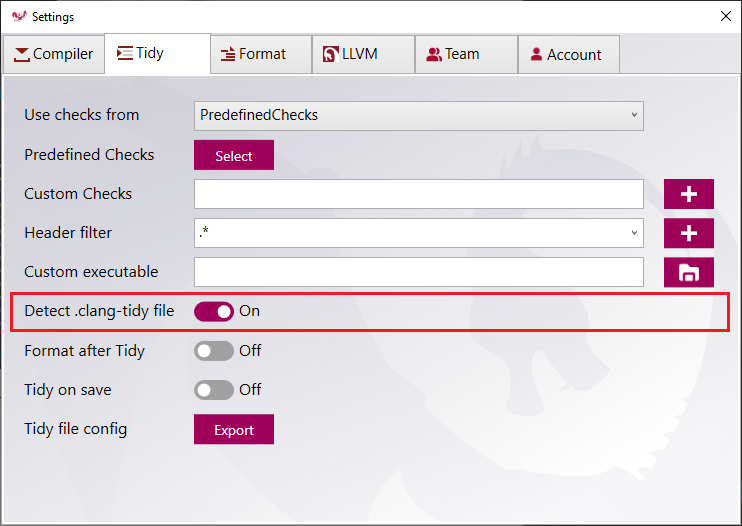Click the Format tab icon
742x526 pixels.
229,54
